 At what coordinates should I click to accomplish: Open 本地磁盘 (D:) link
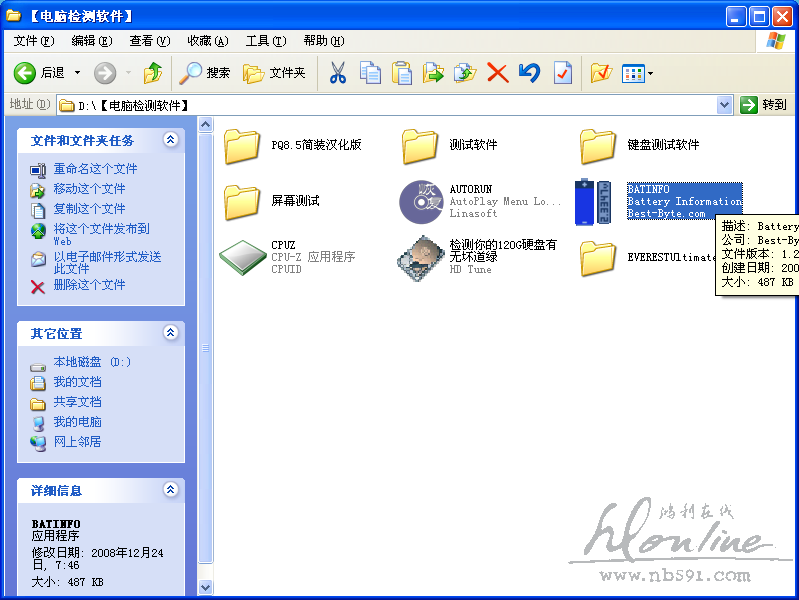click(92, 362)
